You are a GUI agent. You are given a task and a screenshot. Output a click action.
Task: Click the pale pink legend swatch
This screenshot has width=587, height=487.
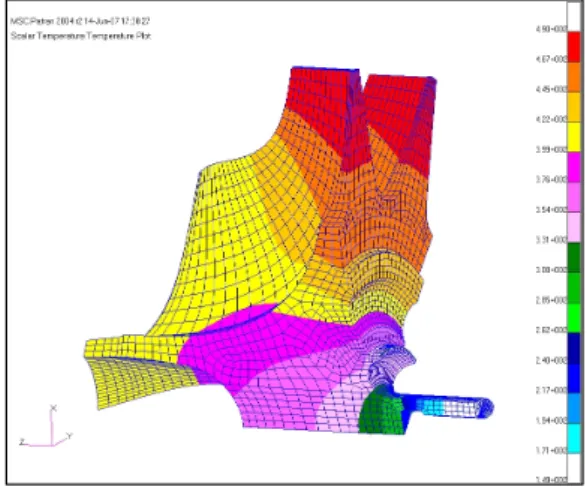coord(574,228)
